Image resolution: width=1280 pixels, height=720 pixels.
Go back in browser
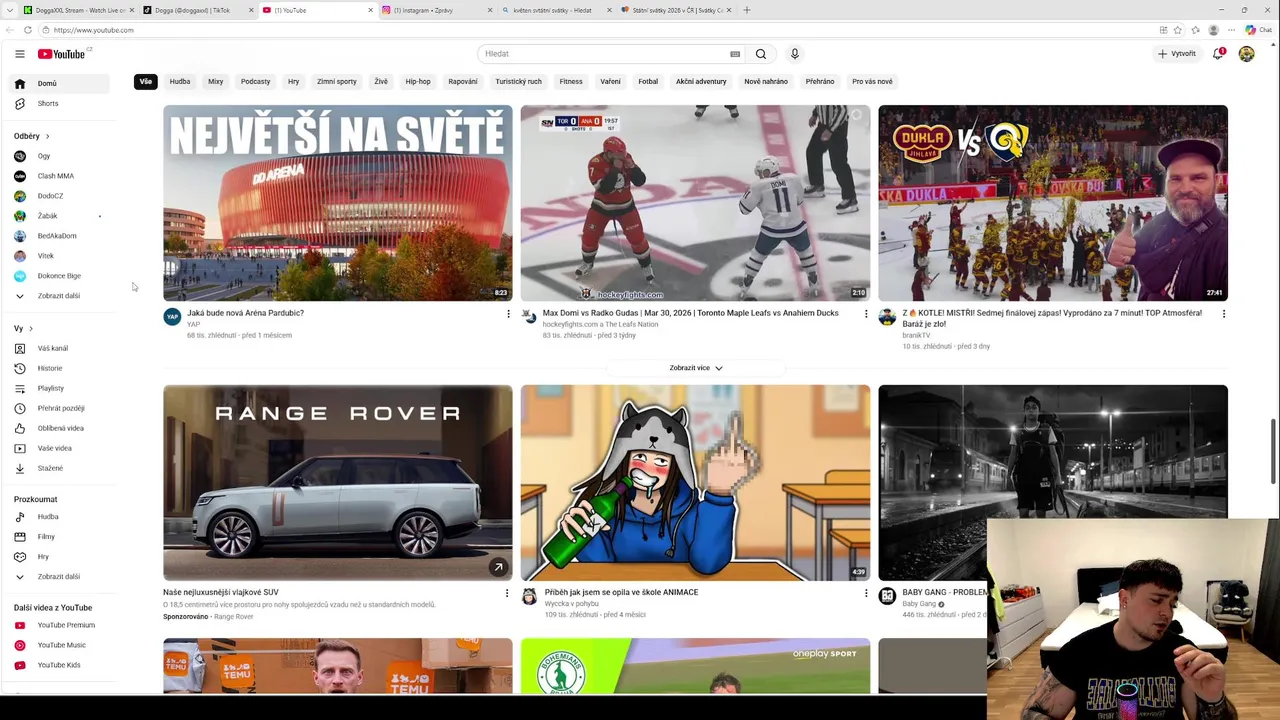(12, 30)
